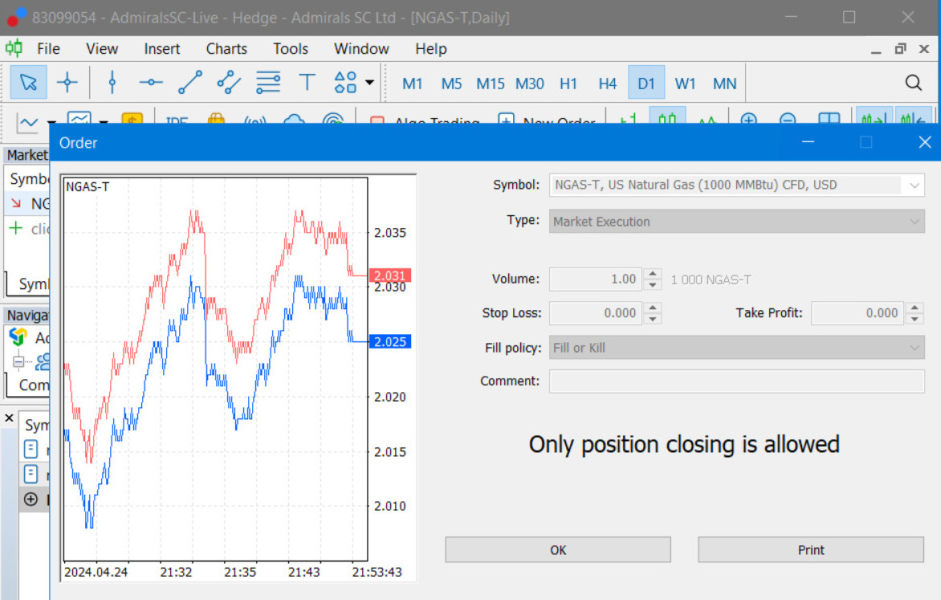Select the horizontal line tool
This screenshot has height=600, width=941.
[151, 83]
